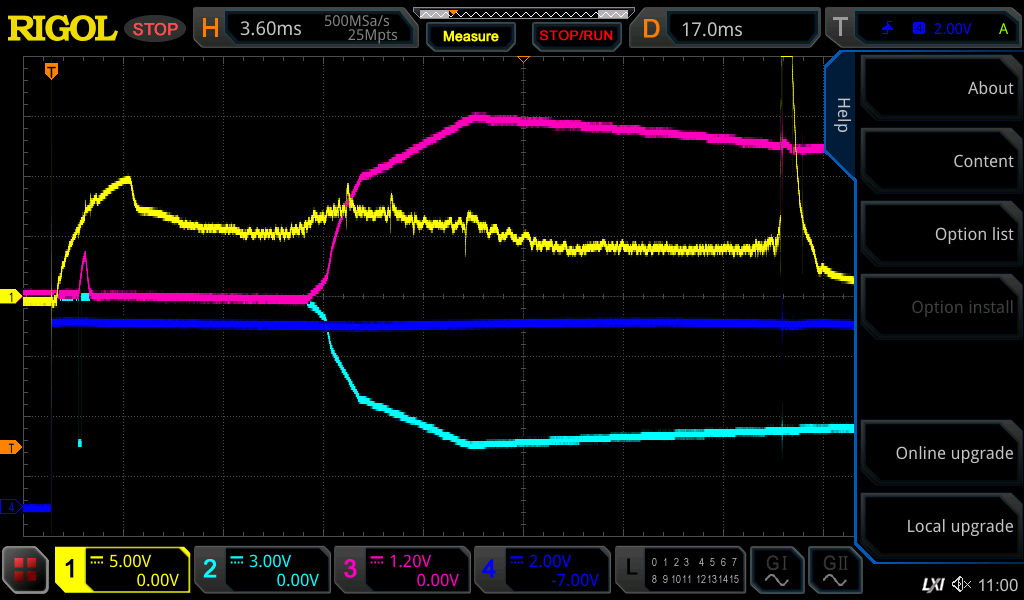This screenshot has height=600, width=1024.
Task: Select About in the Help menu
Action: click(x=940, y=88)
